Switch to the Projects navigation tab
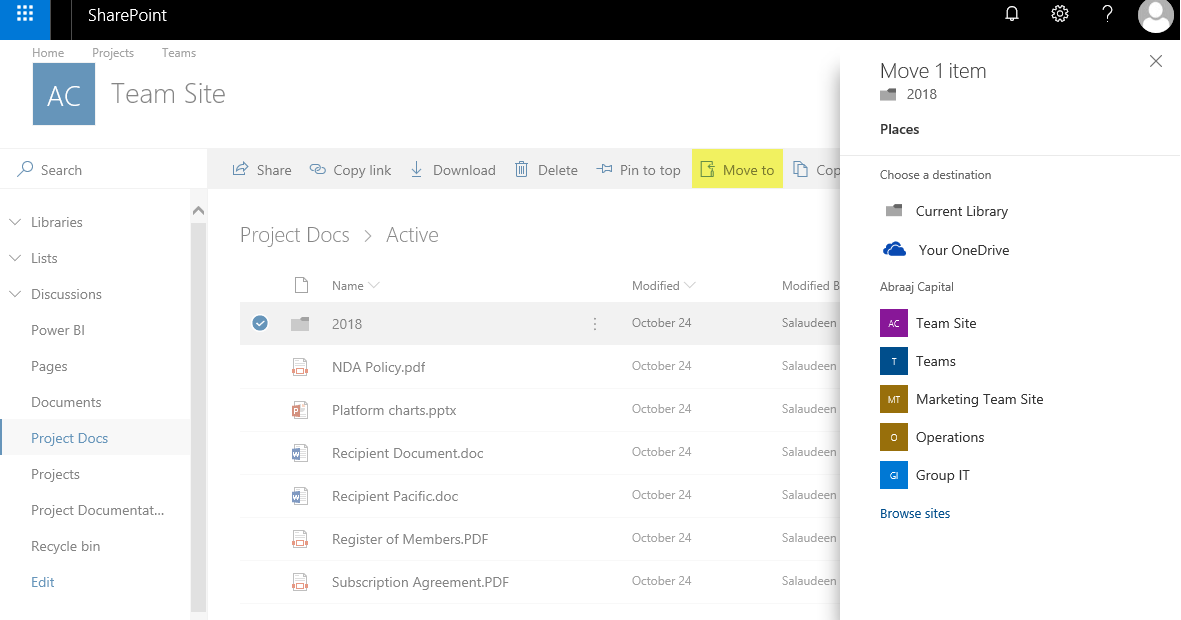The width and height of the screenshot is (1181, 620). [x=113, y=53]
